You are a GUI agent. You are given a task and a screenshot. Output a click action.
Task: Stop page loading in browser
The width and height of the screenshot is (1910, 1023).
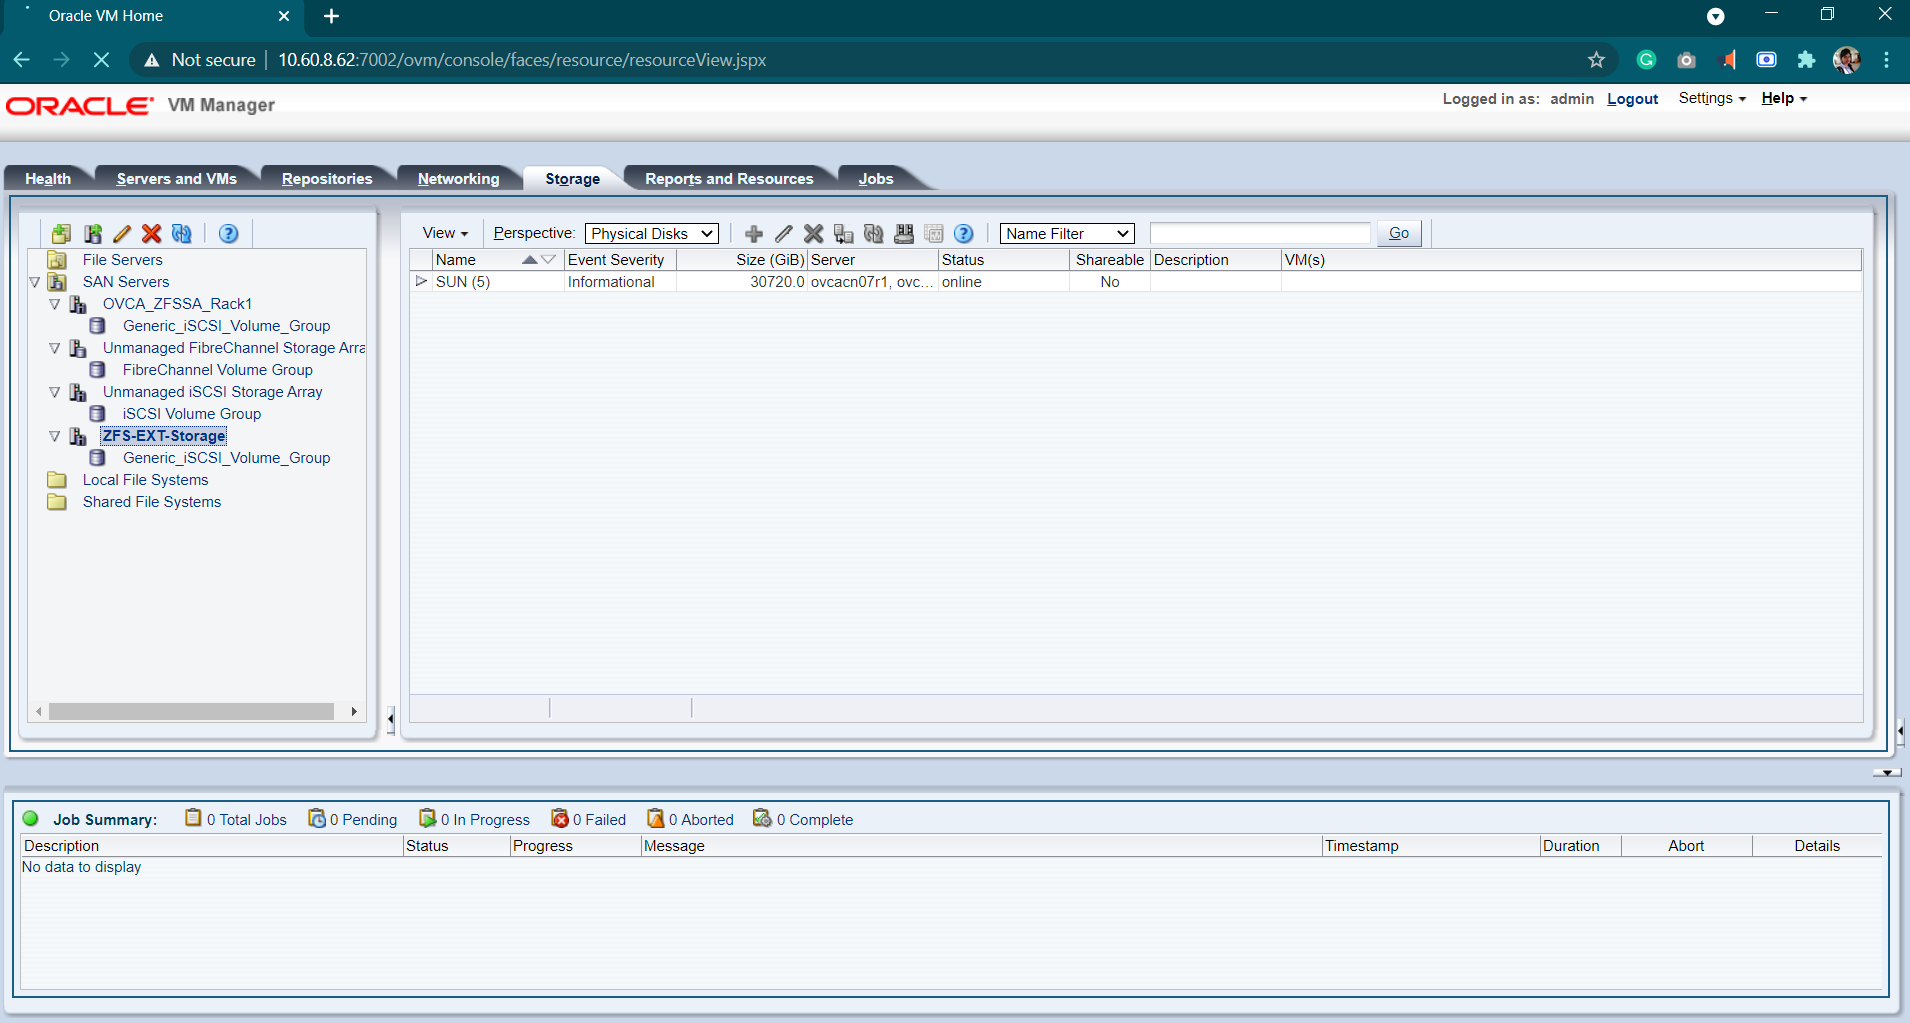pos(101,60)
